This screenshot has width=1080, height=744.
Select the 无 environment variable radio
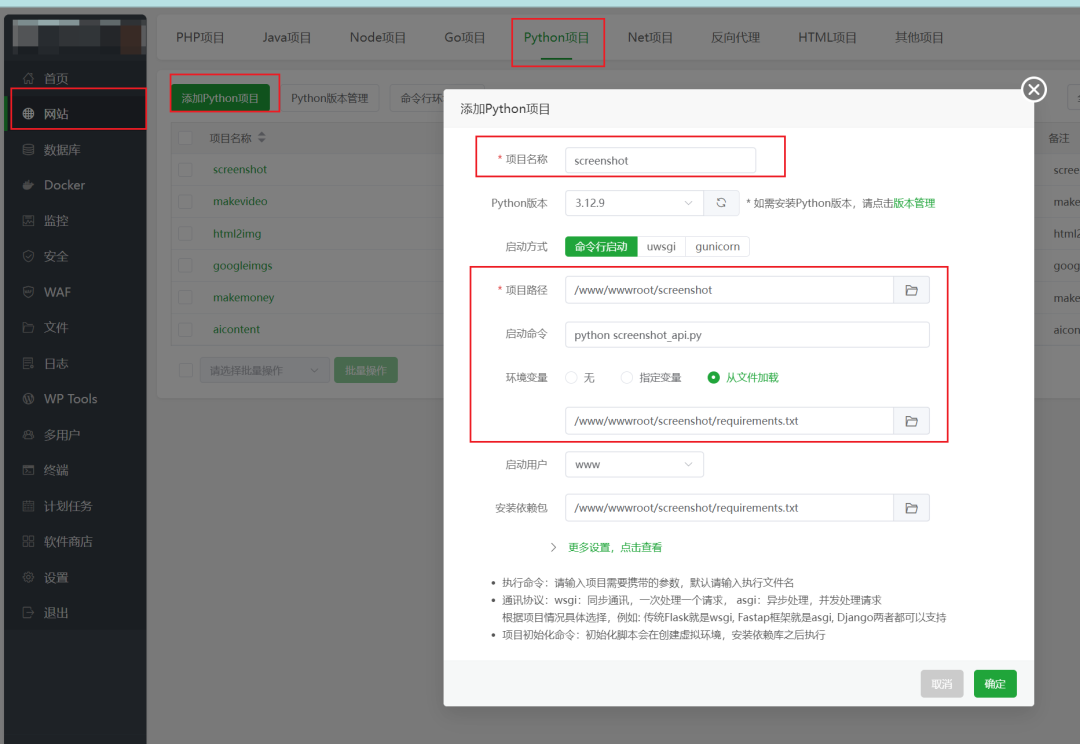(571, 378)
